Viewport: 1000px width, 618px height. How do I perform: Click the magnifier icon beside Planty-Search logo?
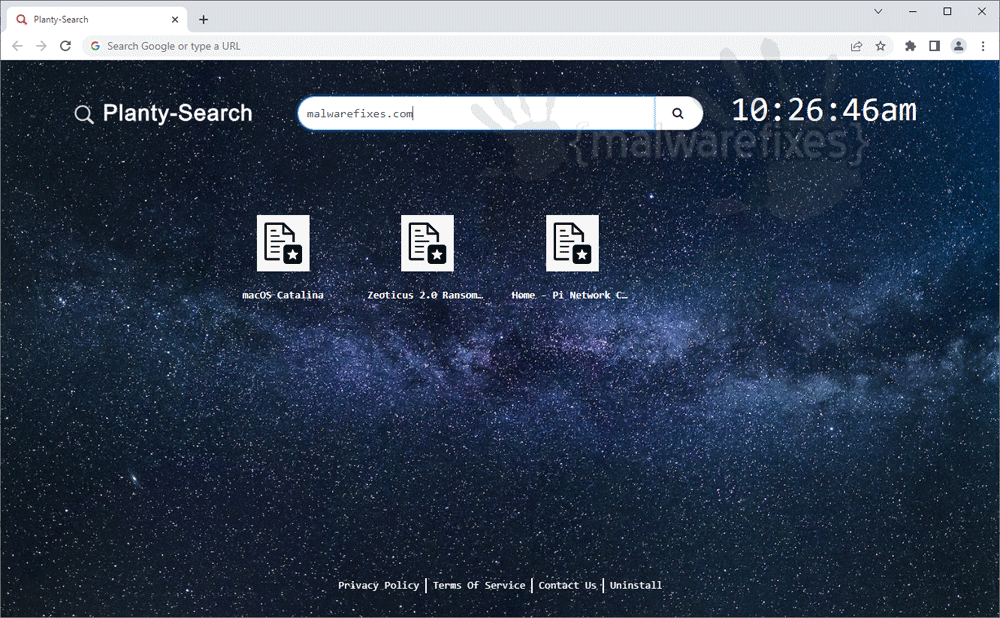click(x=84, y=115)
